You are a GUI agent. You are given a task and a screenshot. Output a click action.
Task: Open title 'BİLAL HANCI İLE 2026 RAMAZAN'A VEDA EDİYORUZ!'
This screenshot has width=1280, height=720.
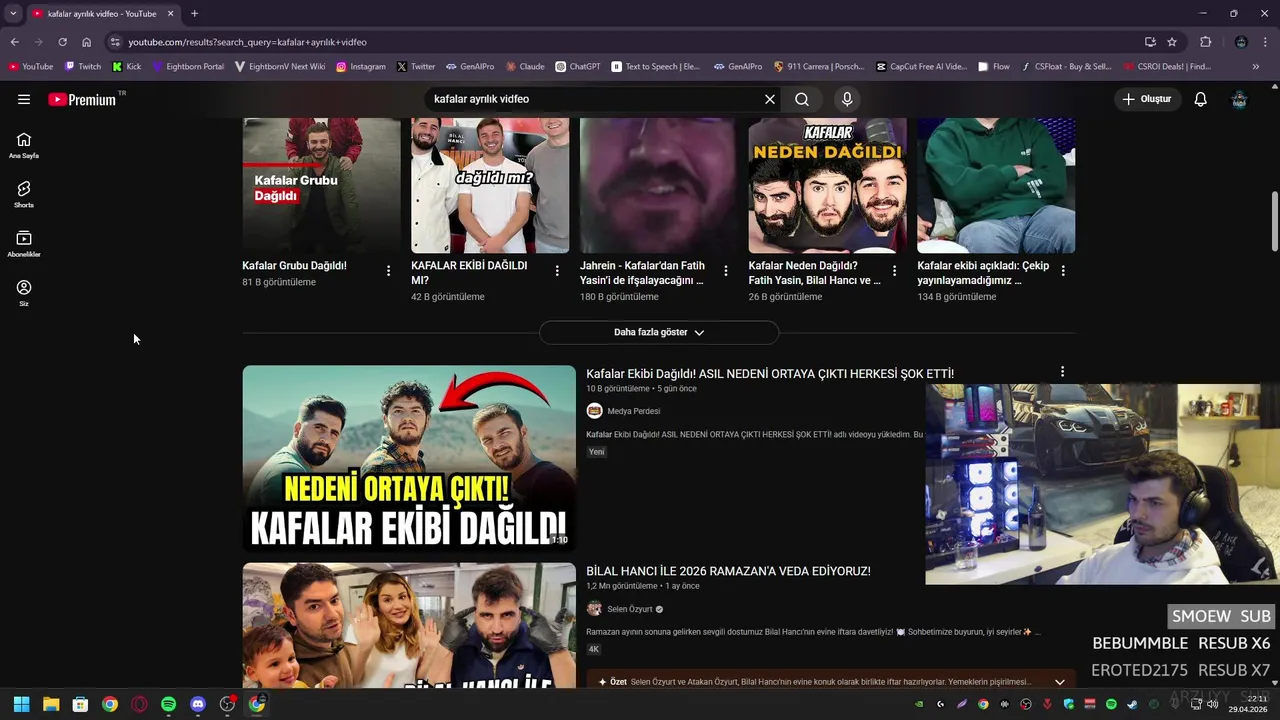pyautogui.click(x=728, y=571)
